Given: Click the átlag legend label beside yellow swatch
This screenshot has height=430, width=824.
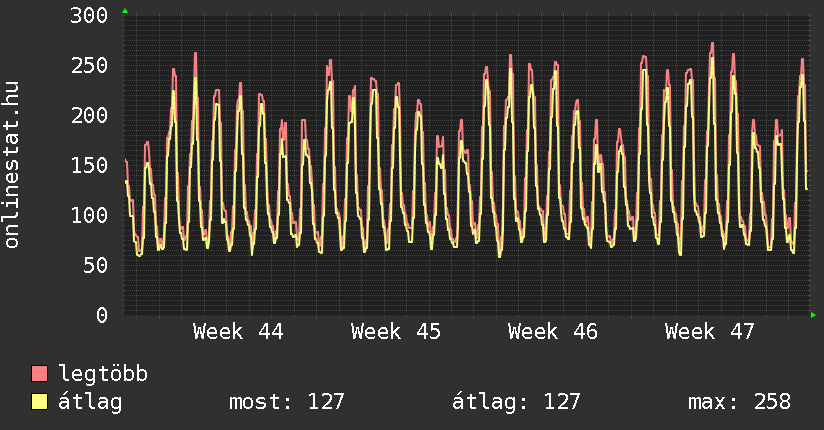Looking at the screenshot, I should (x=90, y=402).
